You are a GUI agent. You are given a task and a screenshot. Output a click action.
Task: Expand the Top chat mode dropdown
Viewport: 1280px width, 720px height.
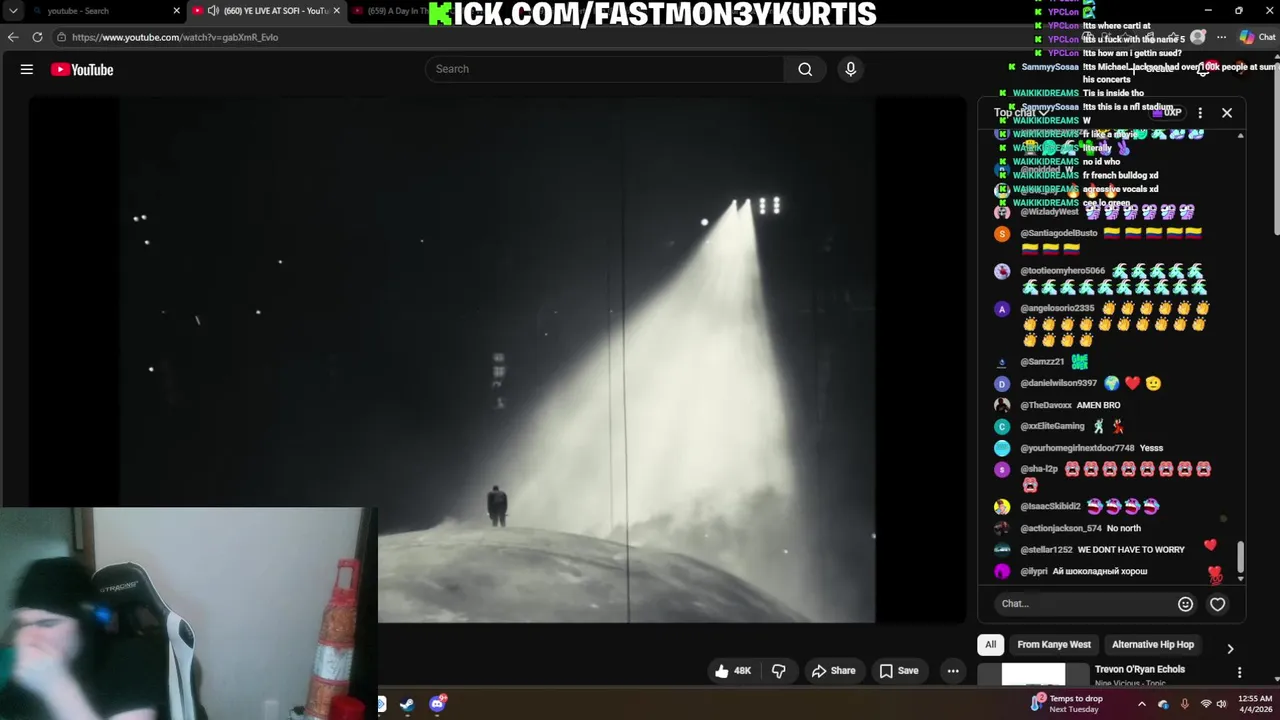[x=1022, y=113]
